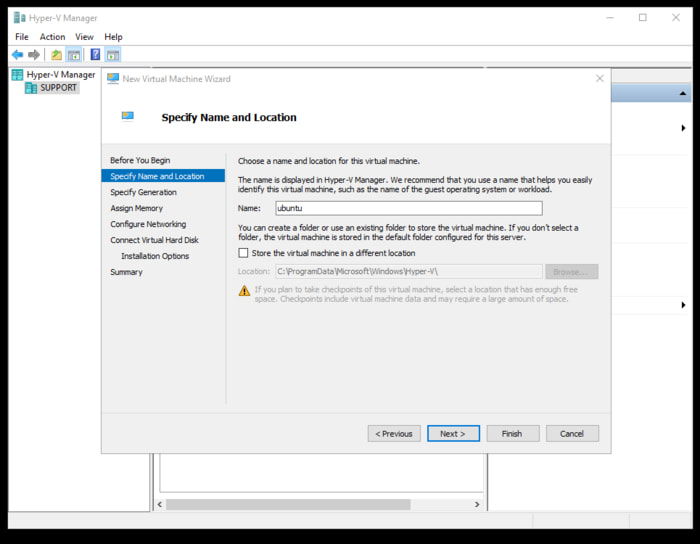The width and height of the screenshot is (700, 544).
Task: Click the Next button
Action: click(x=453, y=433)
